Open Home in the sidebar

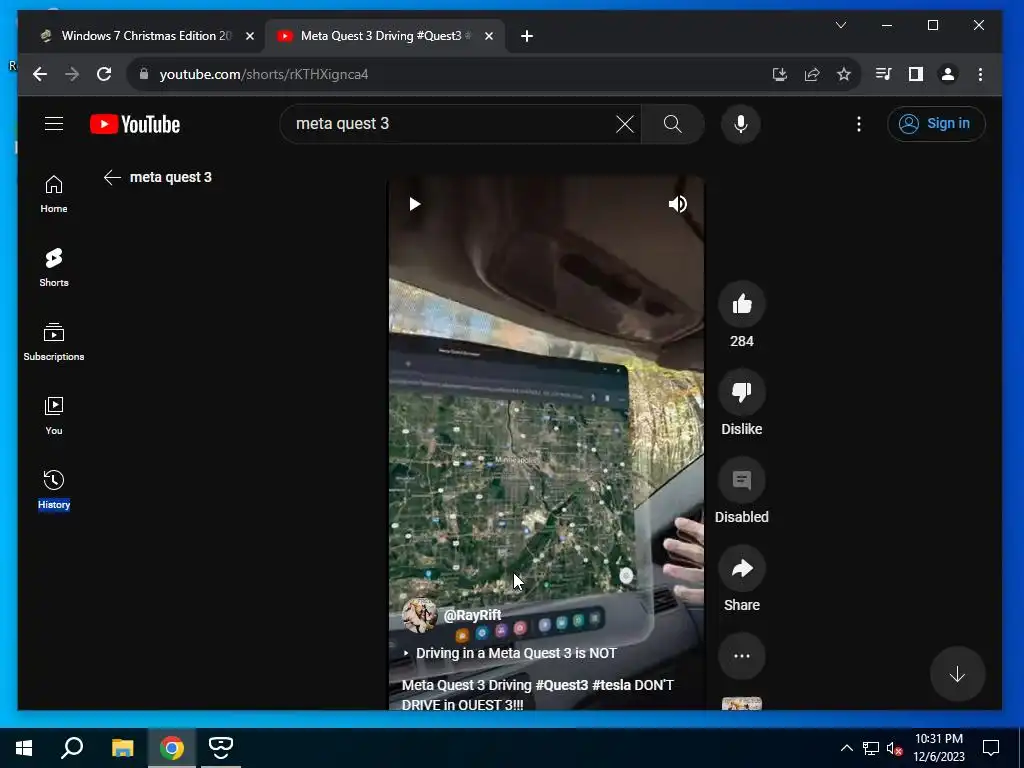pos(54,194)
